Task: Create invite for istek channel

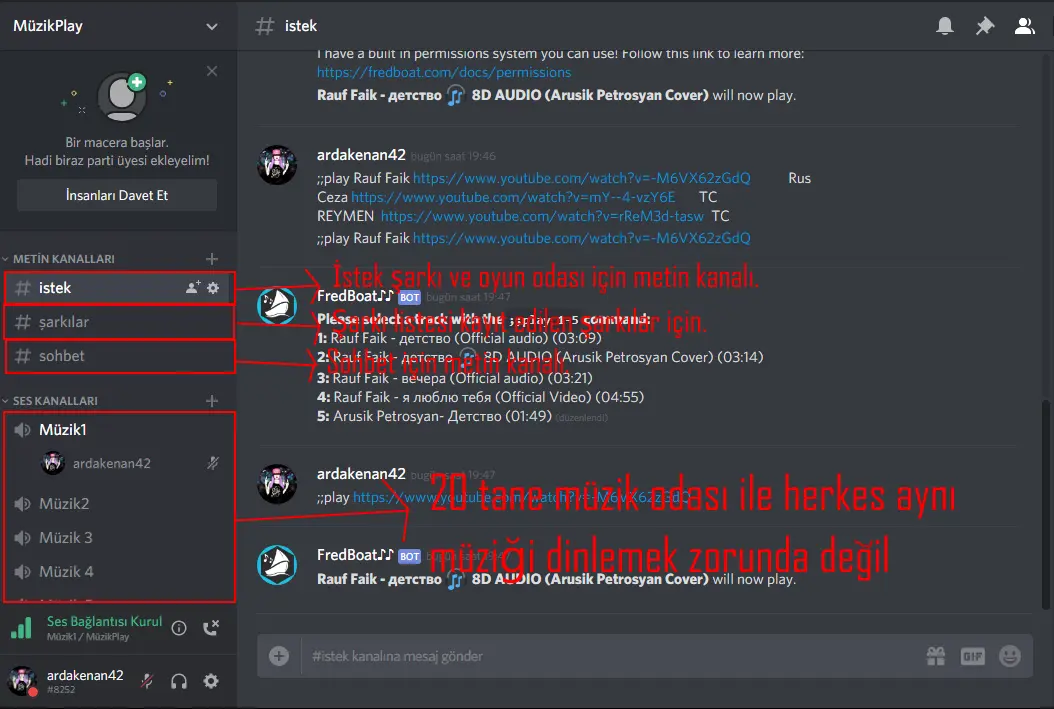Action: [x=193, y=288]
